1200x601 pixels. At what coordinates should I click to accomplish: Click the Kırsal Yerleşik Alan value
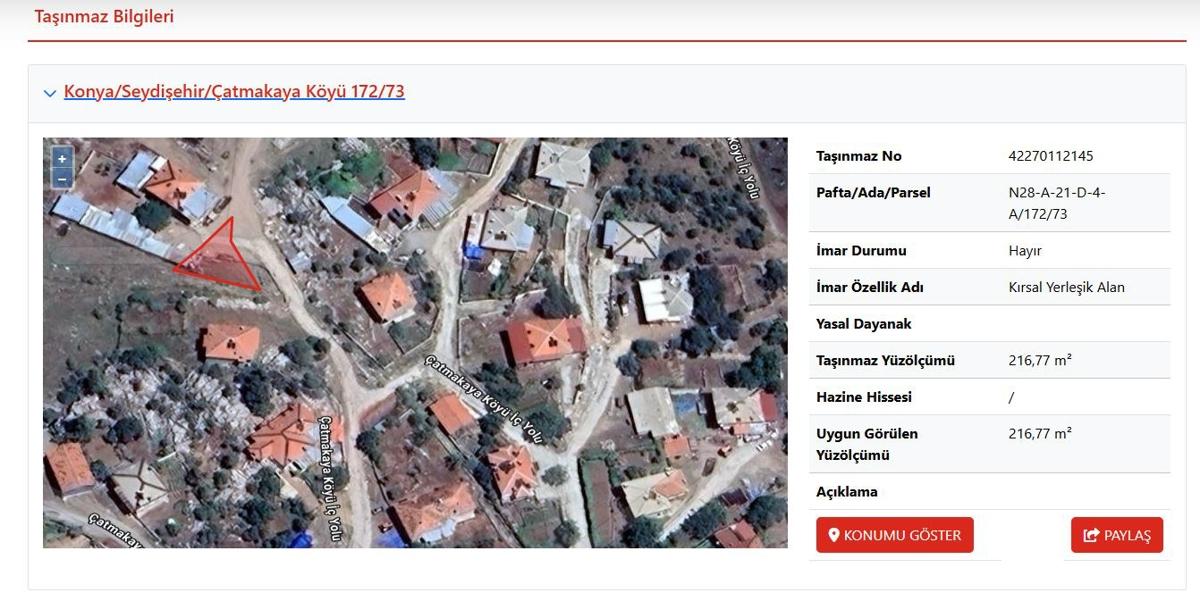(x=1066, y=287)
